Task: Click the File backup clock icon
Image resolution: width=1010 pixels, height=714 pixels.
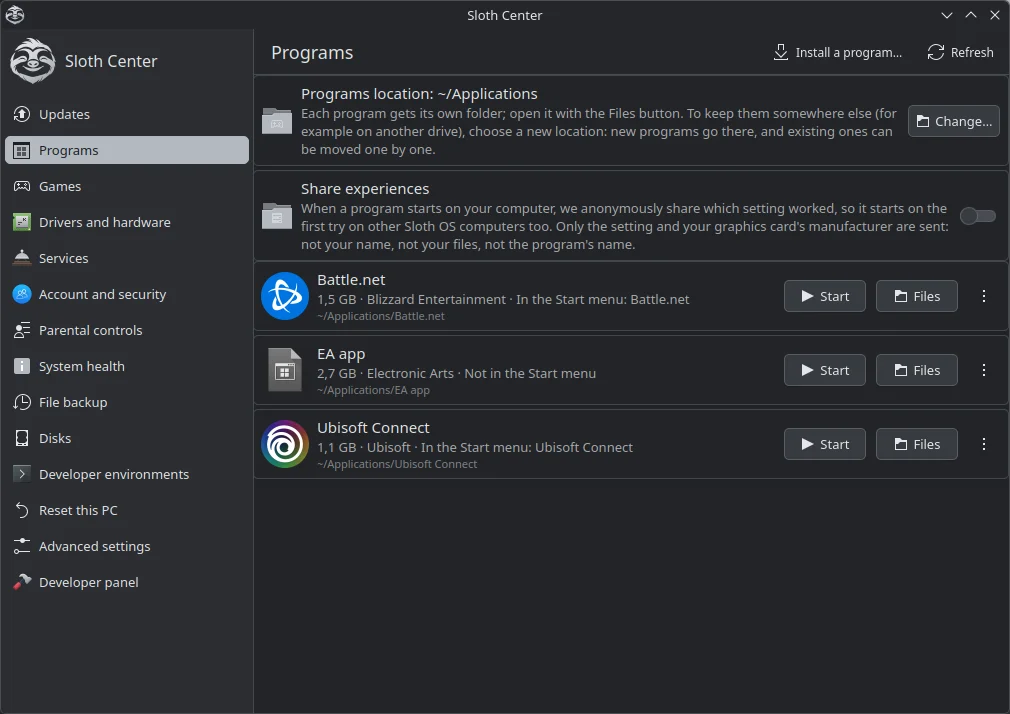Action: (22, 402)
